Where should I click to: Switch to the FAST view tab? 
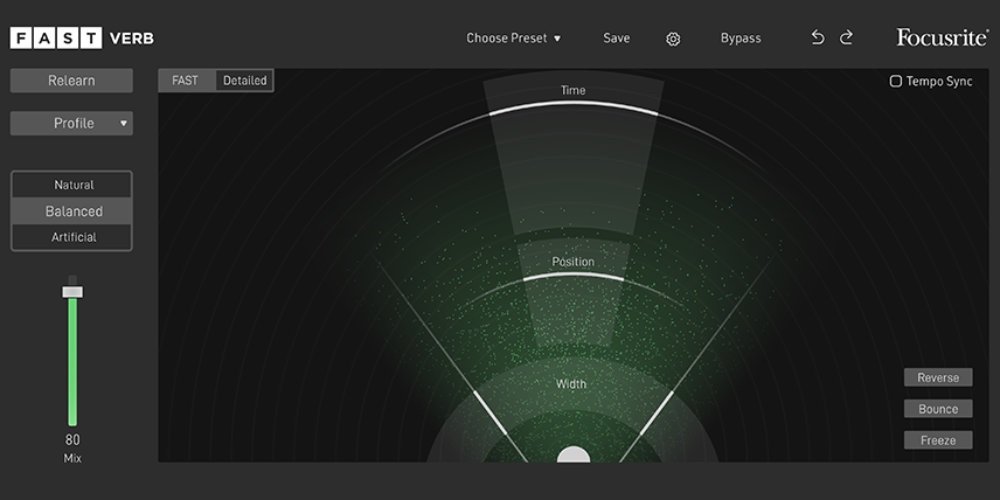coord(186,80)
